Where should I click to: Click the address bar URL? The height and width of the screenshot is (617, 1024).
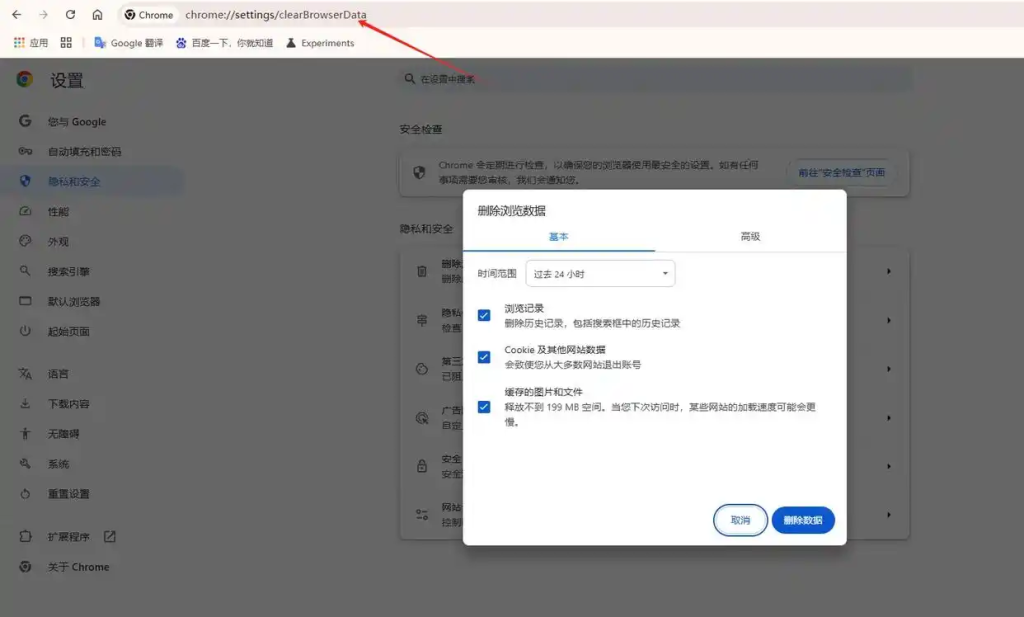(x=276, y=15)
